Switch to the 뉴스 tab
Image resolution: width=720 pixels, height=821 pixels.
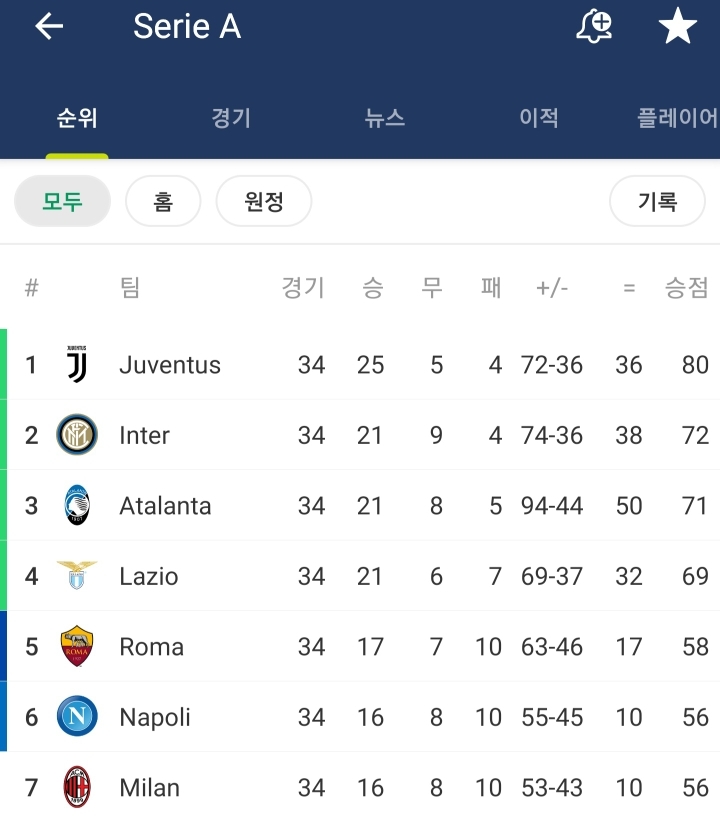pyautogui.click(x=385, y=118)
